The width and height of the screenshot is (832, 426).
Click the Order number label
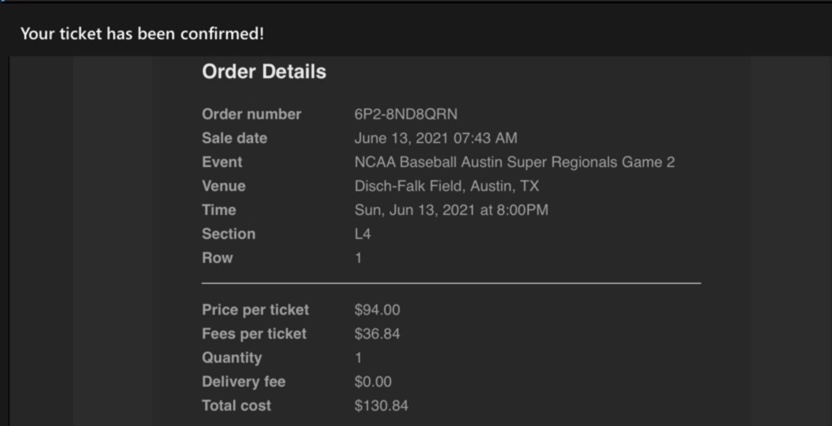251,114
